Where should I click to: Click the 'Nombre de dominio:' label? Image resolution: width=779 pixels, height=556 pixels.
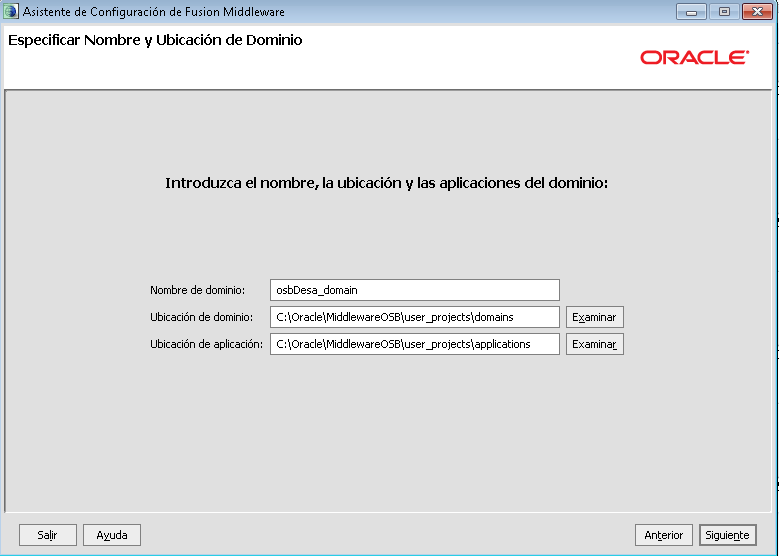(x=197, y=290)
